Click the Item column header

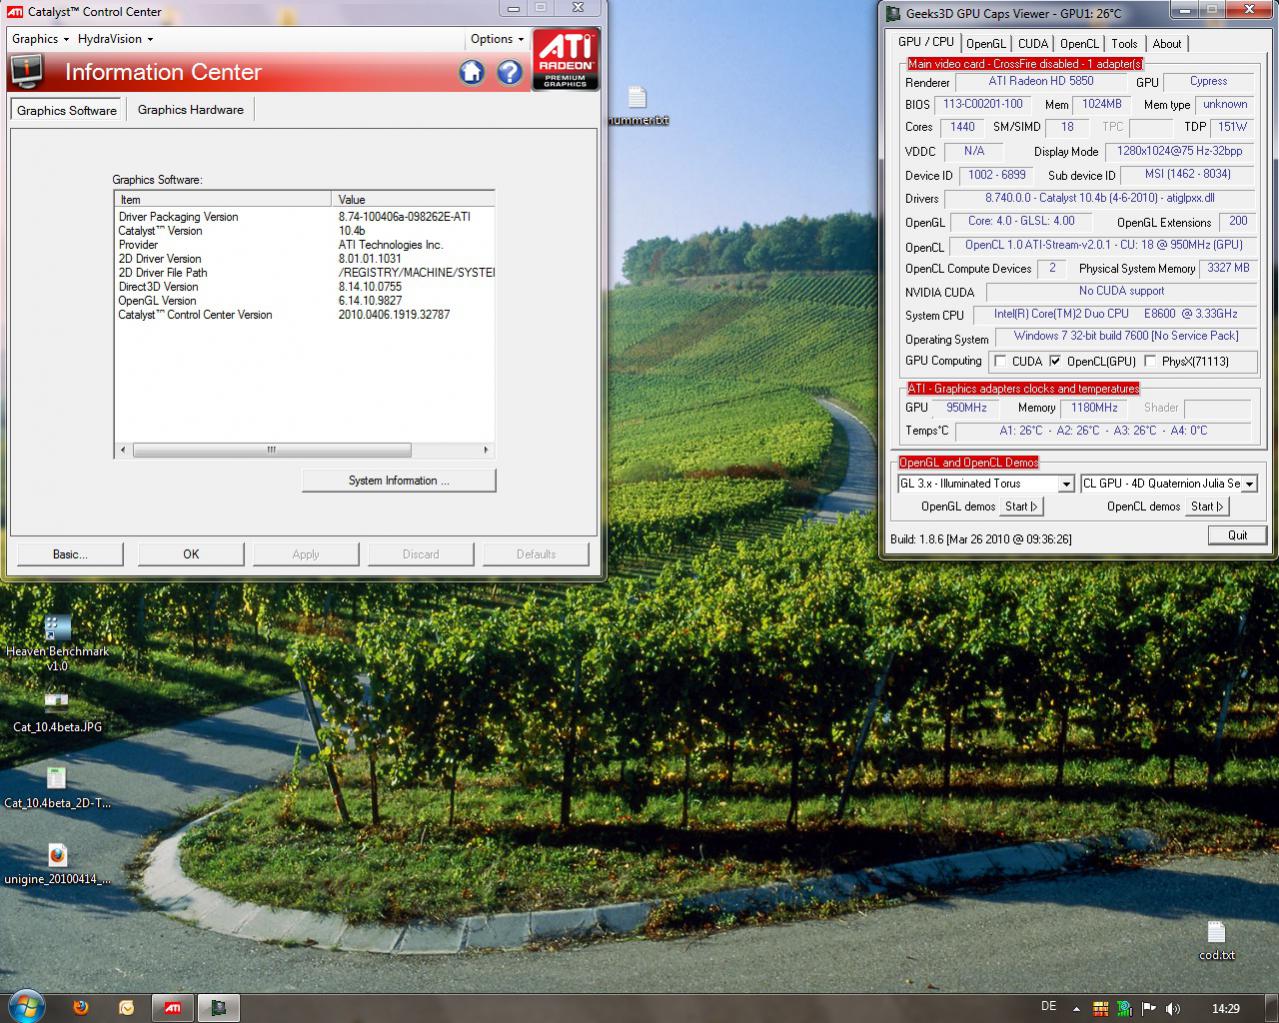tap(223, 199)
